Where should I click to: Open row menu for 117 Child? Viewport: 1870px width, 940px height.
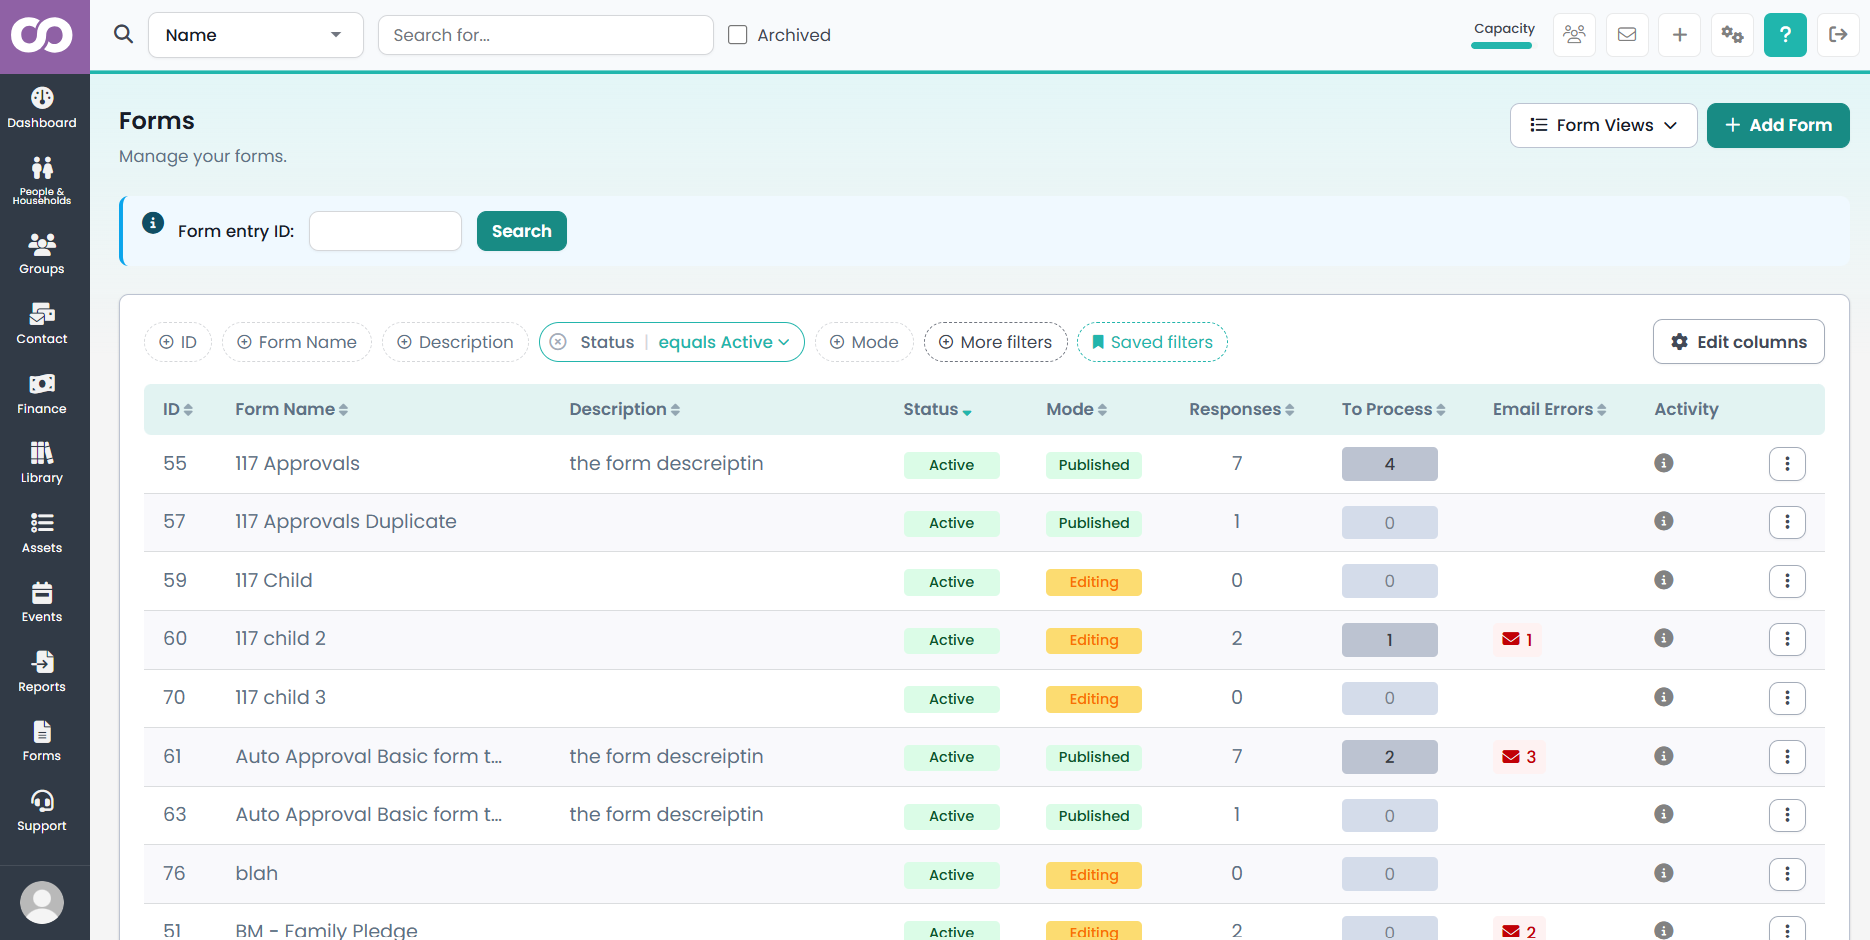[x=1787, y=581]
